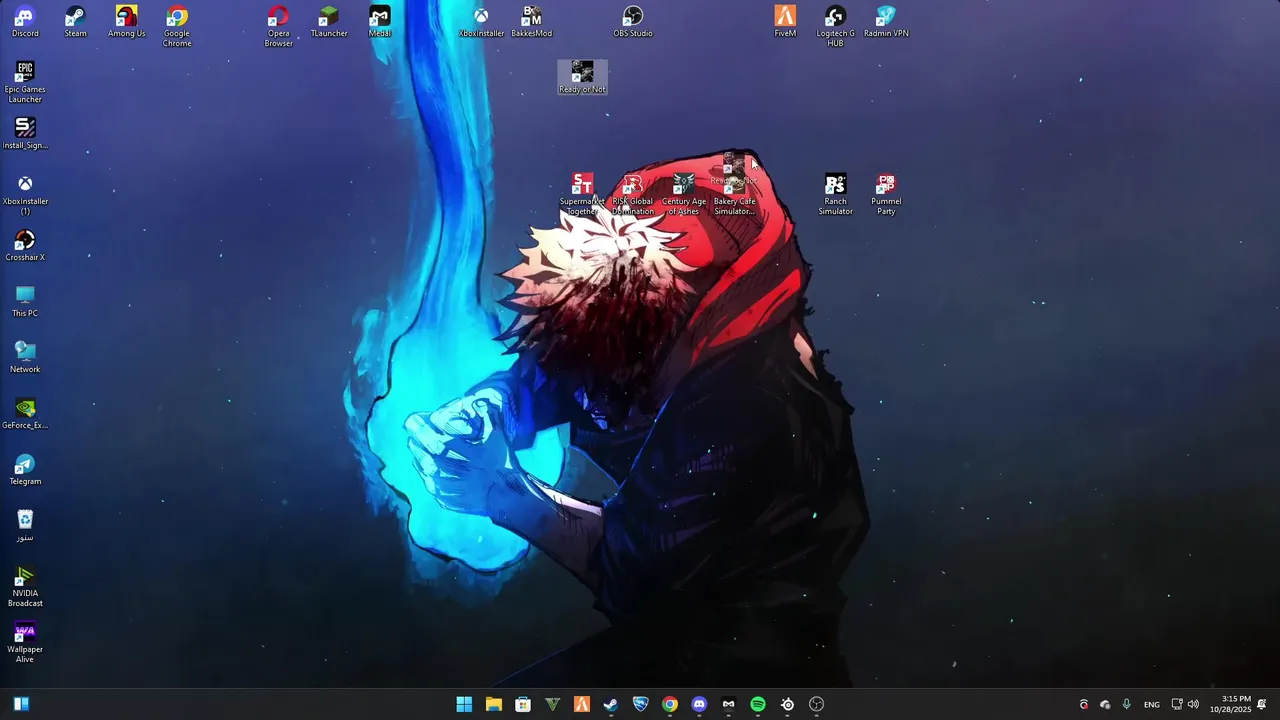1280x720 pixels.
Task: Switch to Google Chrome in the taskbar
Action: [x=670, y=704]
